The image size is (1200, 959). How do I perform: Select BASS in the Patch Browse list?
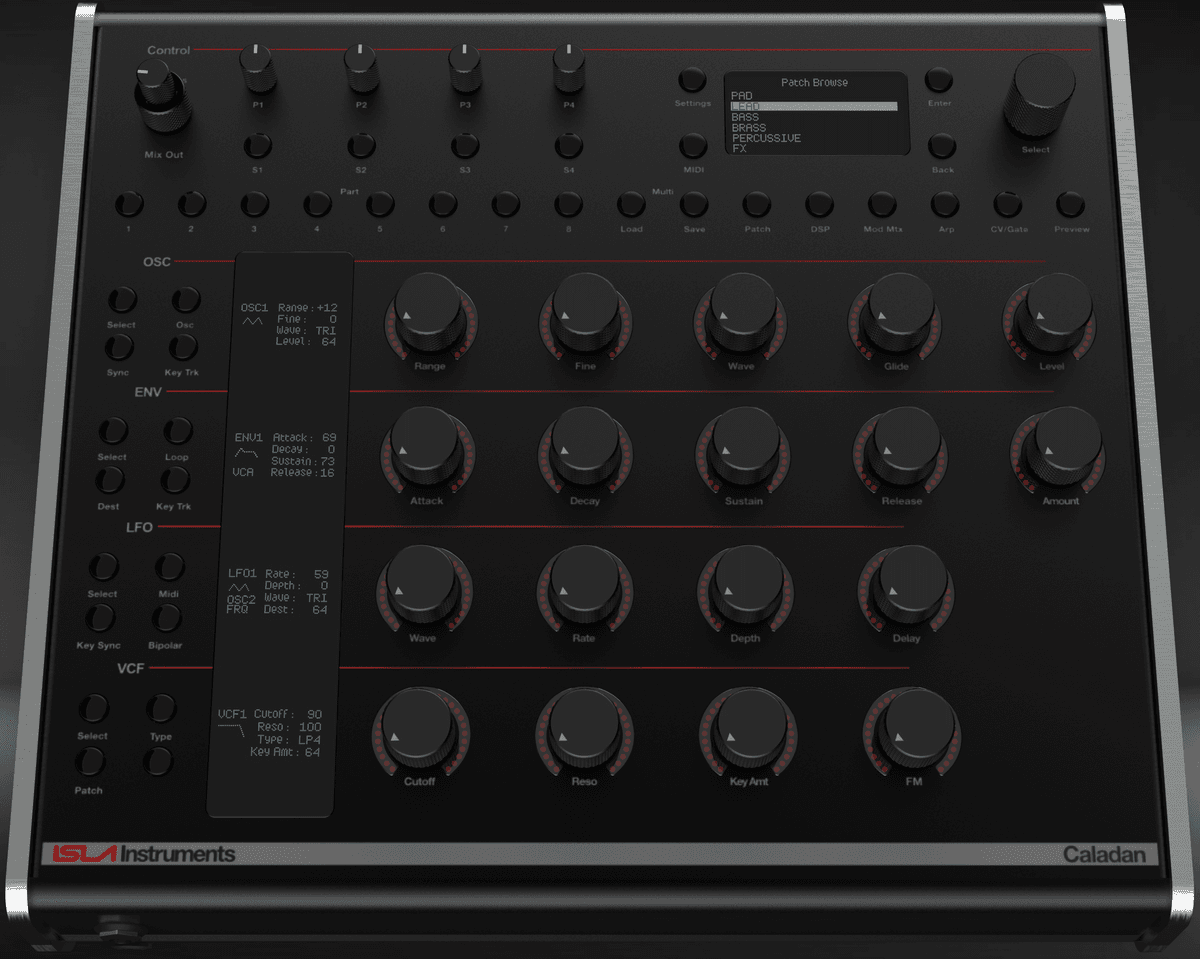point(746,117)
